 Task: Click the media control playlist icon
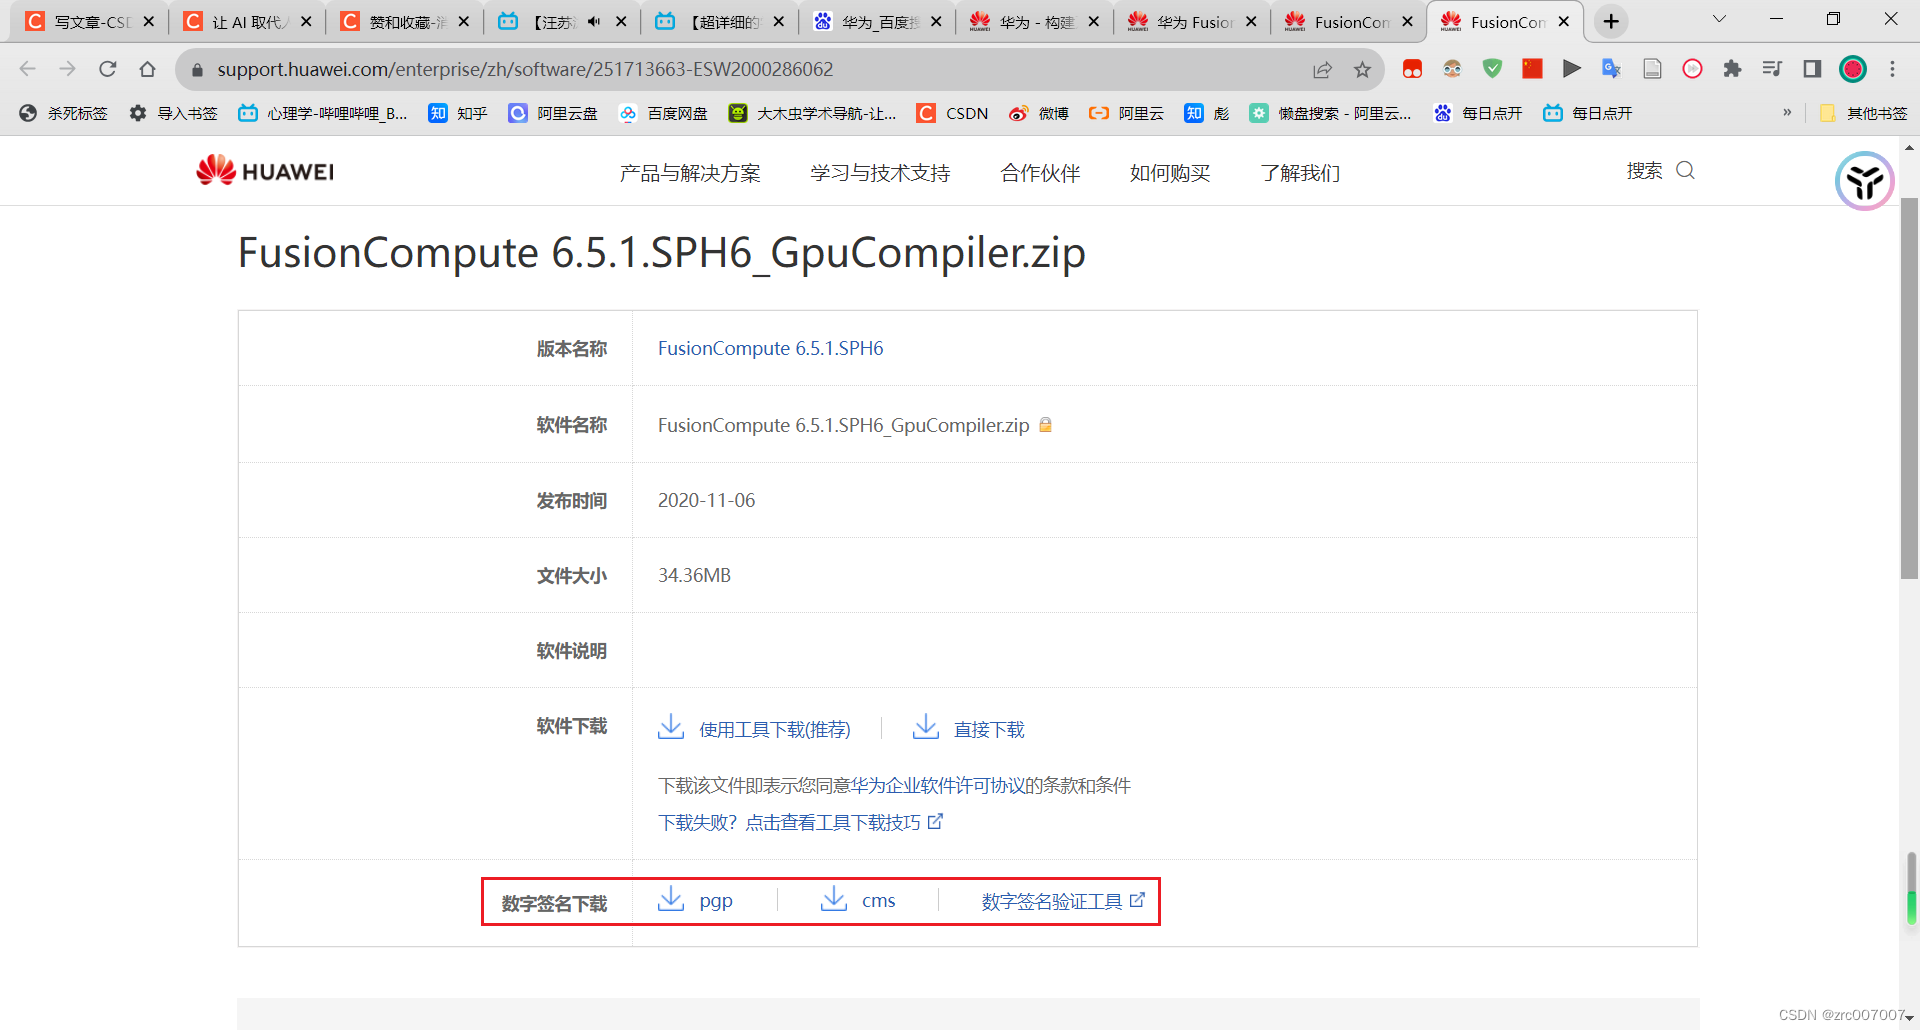[x=1772, y=69]
